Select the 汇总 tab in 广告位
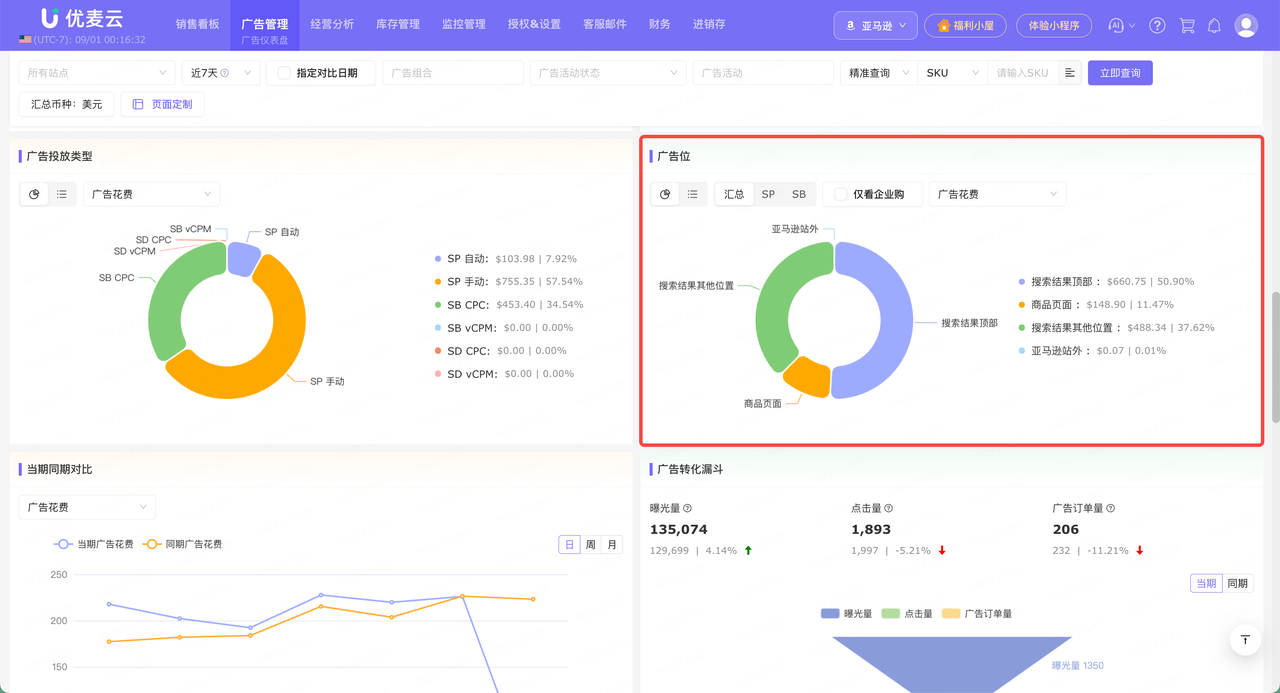This screenshot has width=1280, height=693. point(734,194)
